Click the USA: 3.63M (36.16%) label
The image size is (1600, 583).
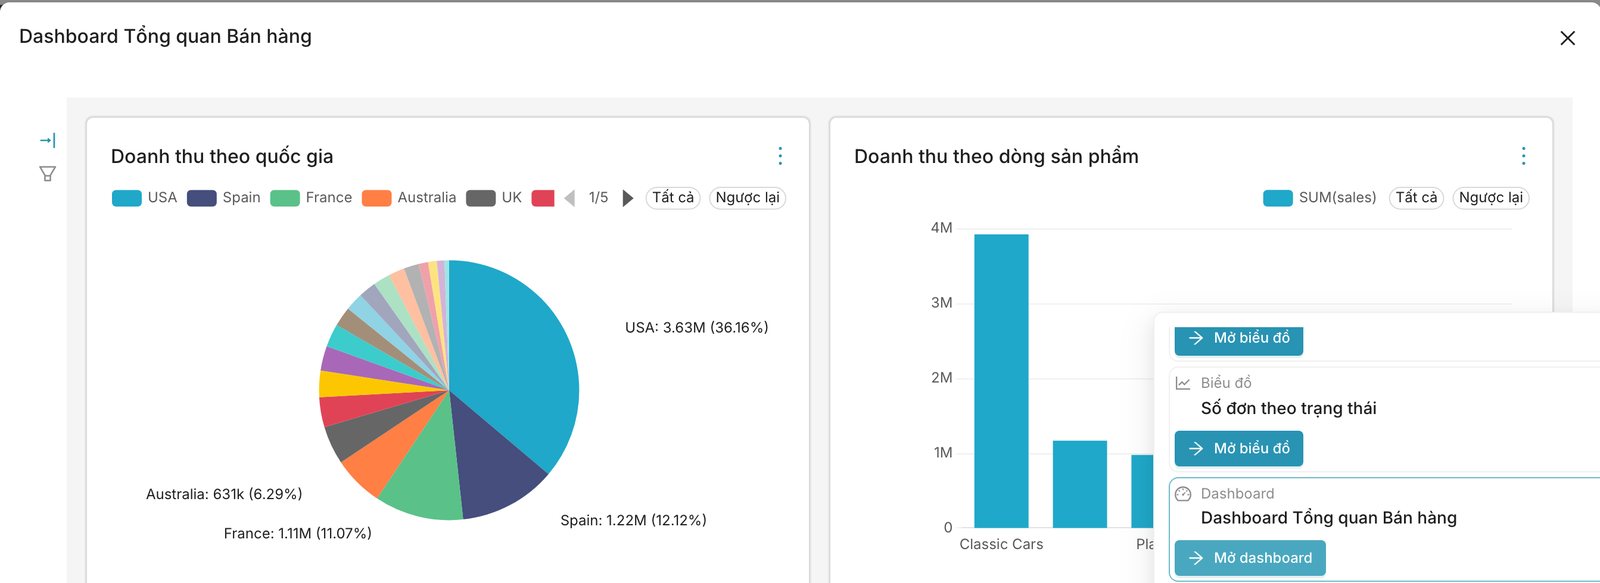697,328
